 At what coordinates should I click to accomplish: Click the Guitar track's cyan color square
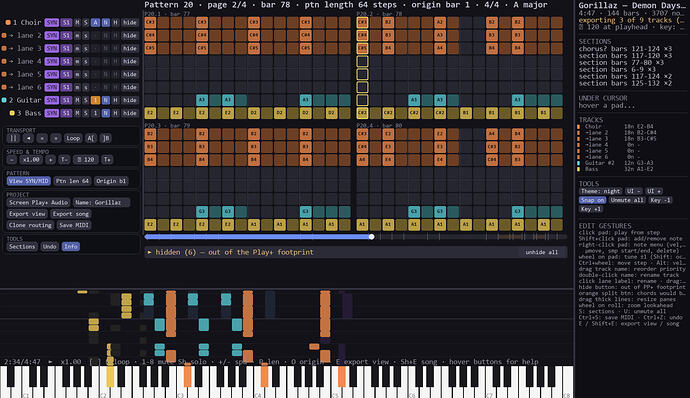pos(4,100)
